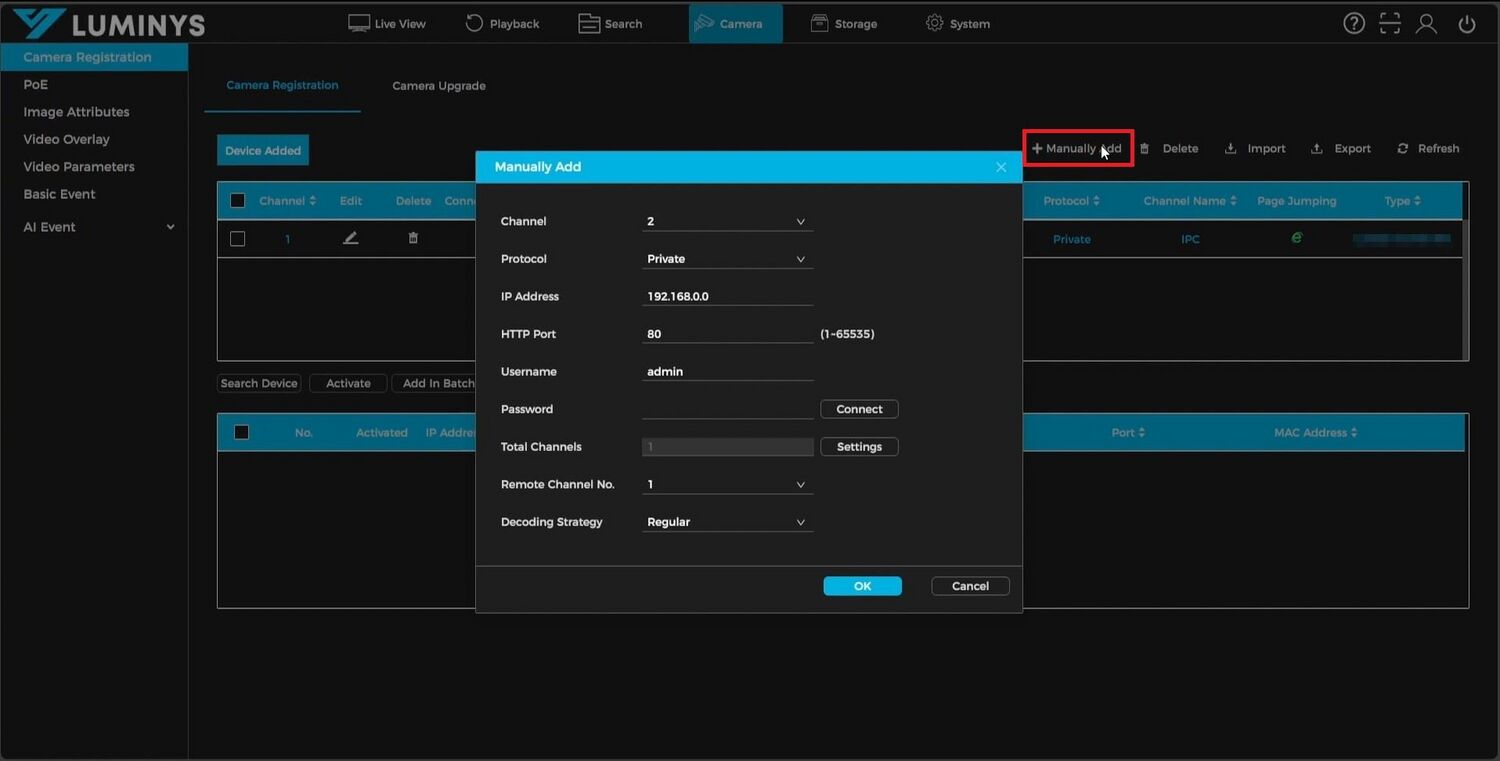The image size is (1500, 761).
Task: Check channel 1's row checkbox
Action: click(x=237, y=238)
